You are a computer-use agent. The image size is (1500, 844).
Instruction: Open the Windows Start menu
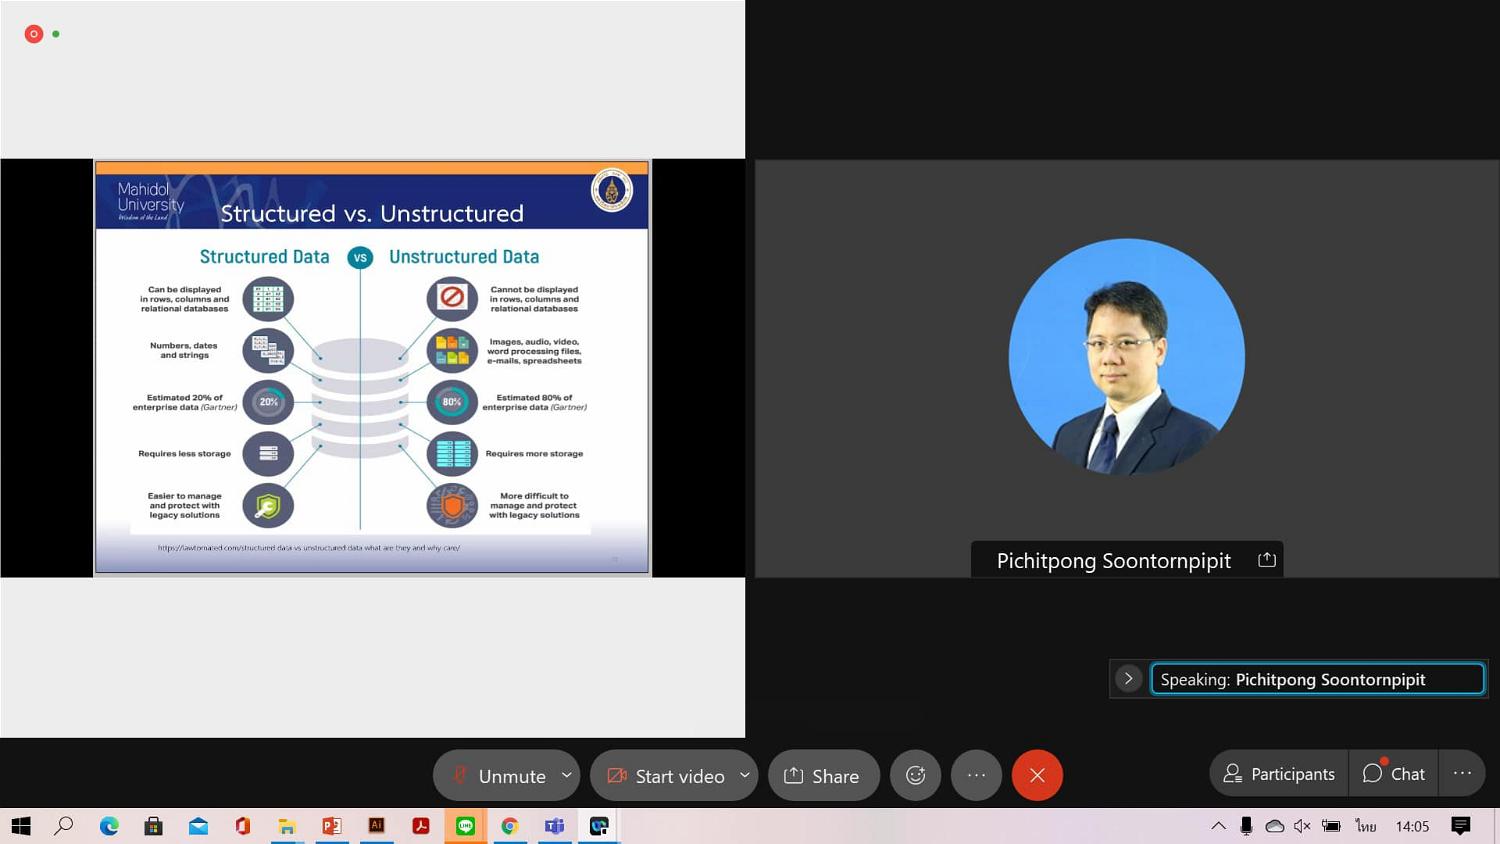21,826
